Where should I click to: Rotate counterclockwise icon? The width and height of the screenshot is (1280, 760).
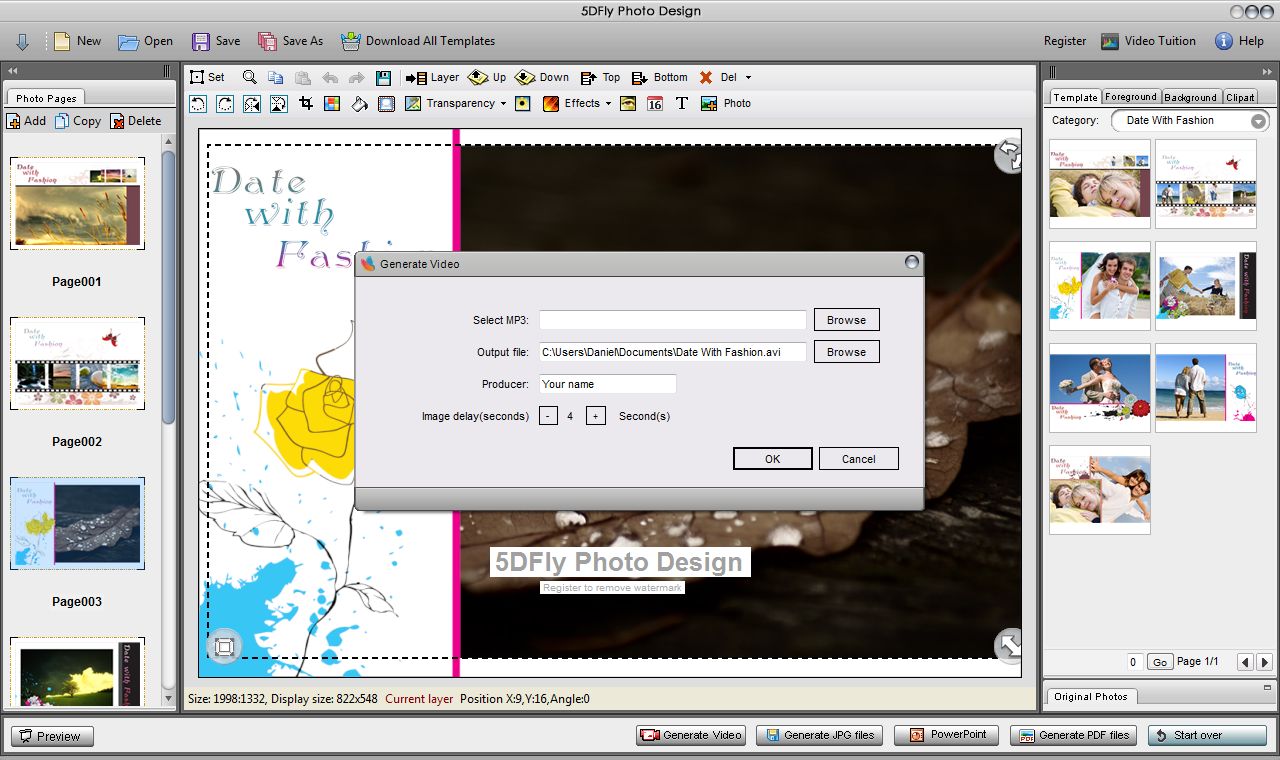pos(198,103)
